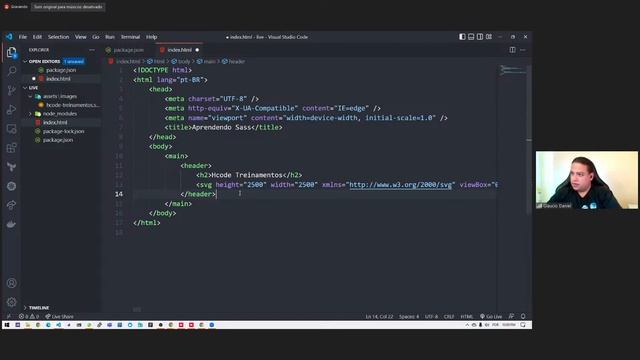Click the HTML language mode status item
This screenshot has width=640, height=360.
(467, 316)
